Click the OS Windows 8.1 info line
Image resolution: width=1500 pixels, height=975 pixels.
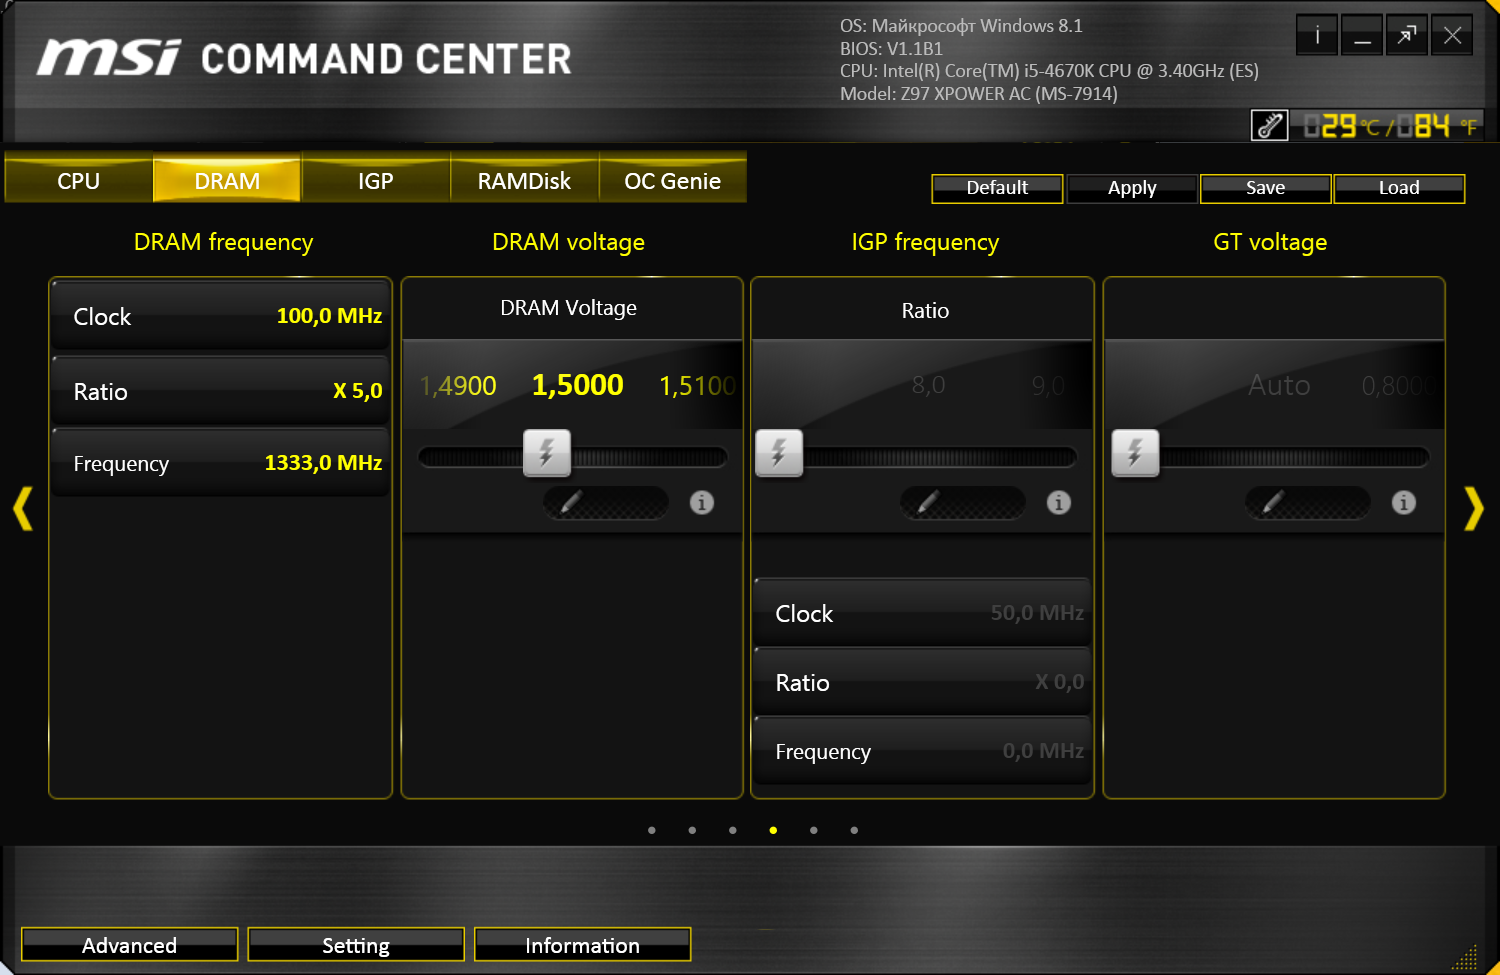(961, 26)
